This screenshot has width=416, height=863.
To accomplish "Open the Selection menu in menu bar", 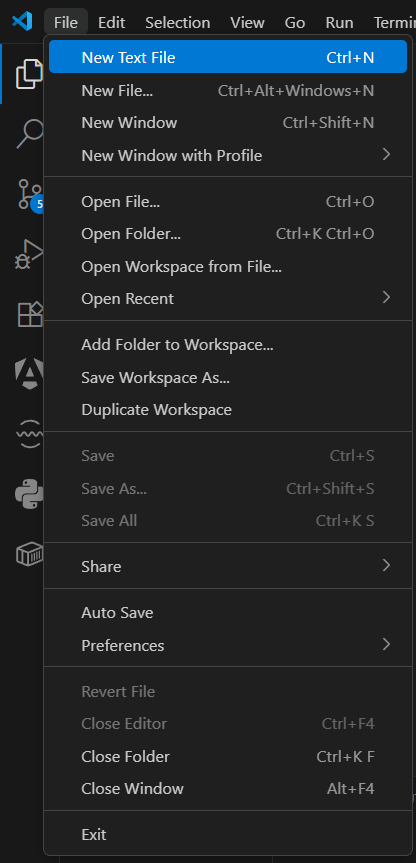I will point(177,23).
